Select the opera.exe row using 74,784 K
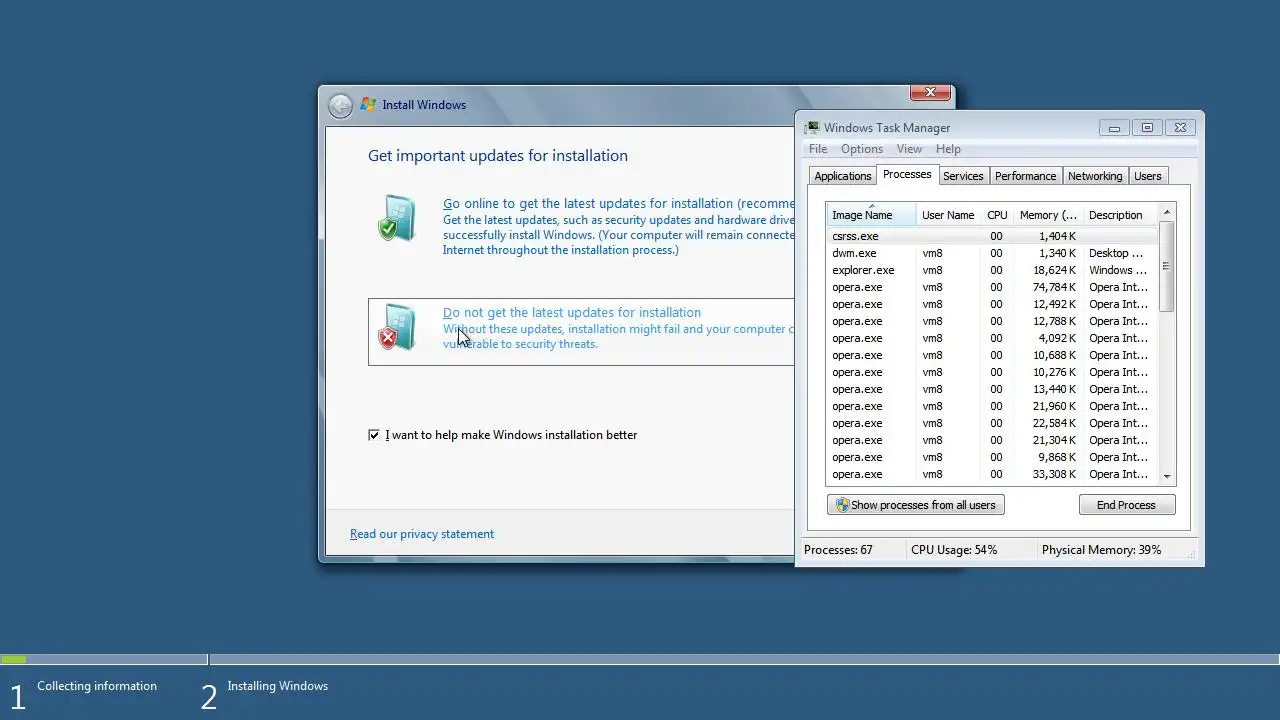Screen dimensions: 1280x720 coord(992,287)
